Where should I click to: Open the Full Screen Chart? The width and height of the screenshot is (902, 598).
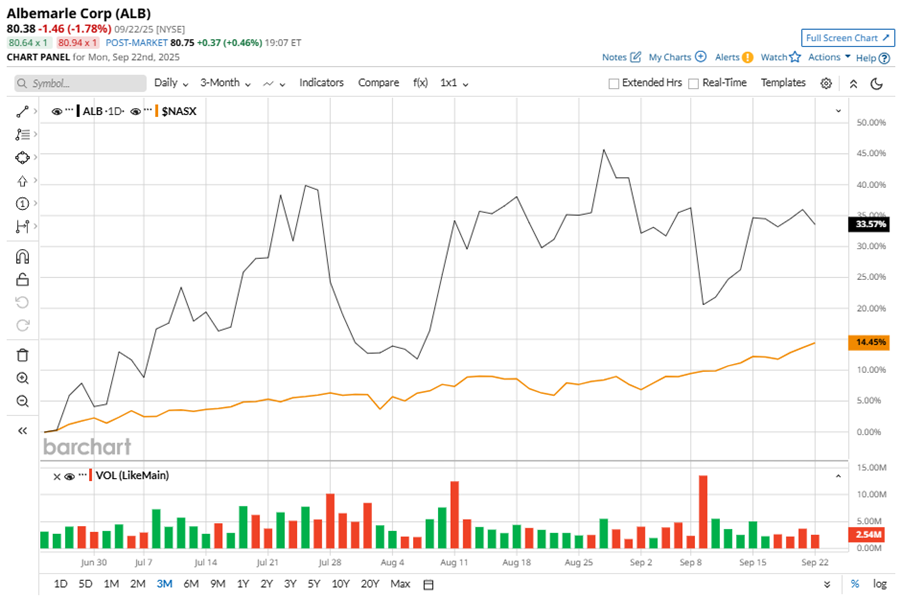847,38
